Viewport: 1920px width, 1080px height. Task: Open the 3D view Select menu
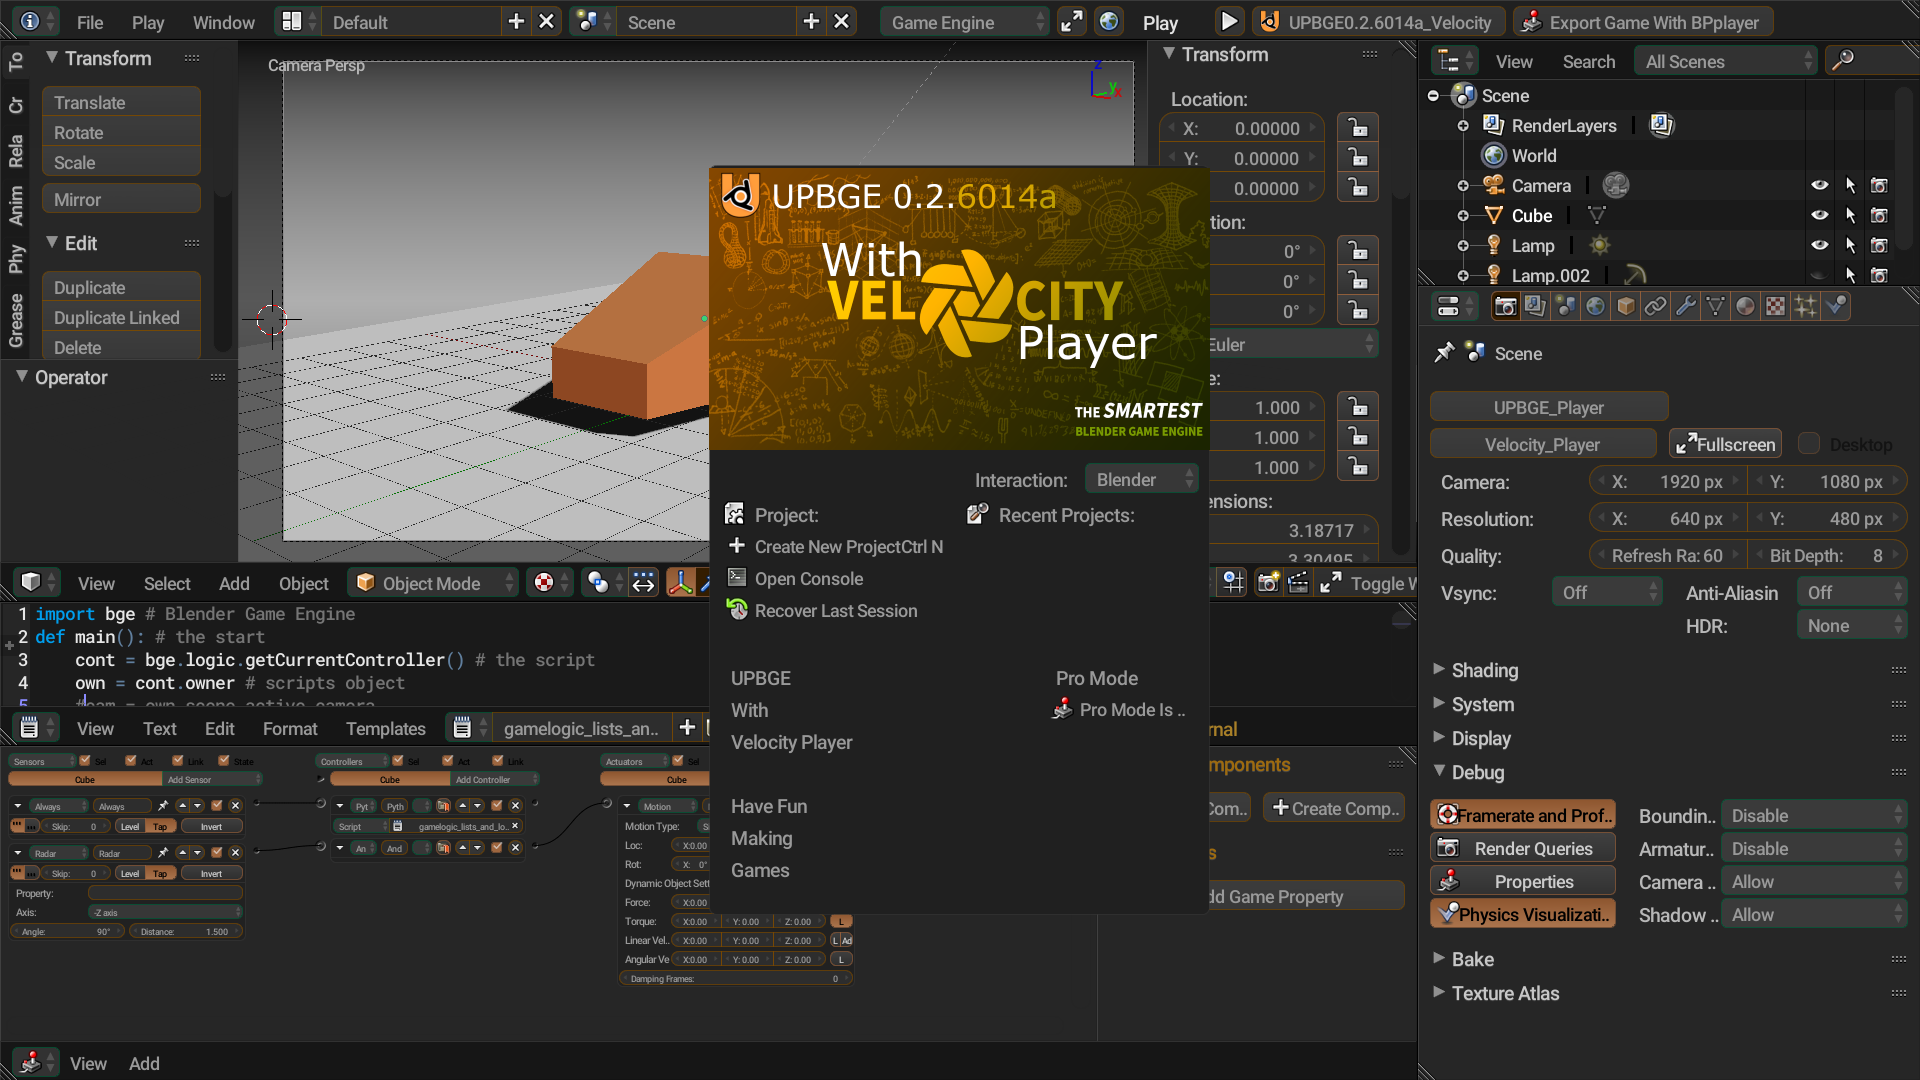[167, 583]
